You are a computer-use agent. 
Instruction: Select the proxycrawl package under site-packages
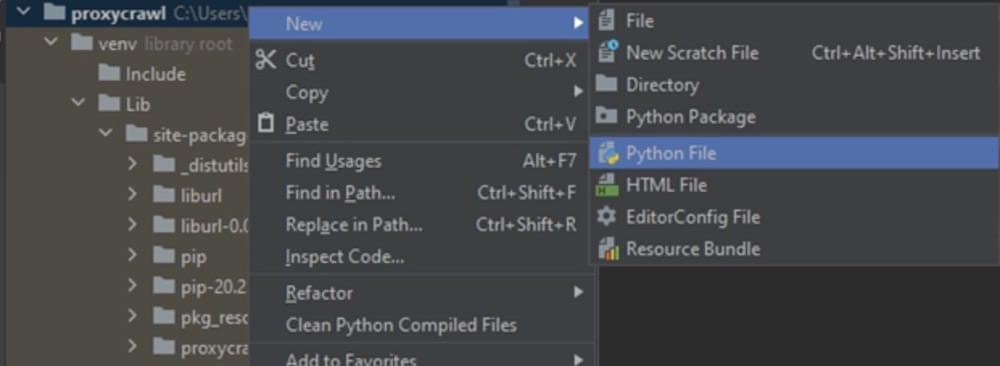(x=128, y=347)
